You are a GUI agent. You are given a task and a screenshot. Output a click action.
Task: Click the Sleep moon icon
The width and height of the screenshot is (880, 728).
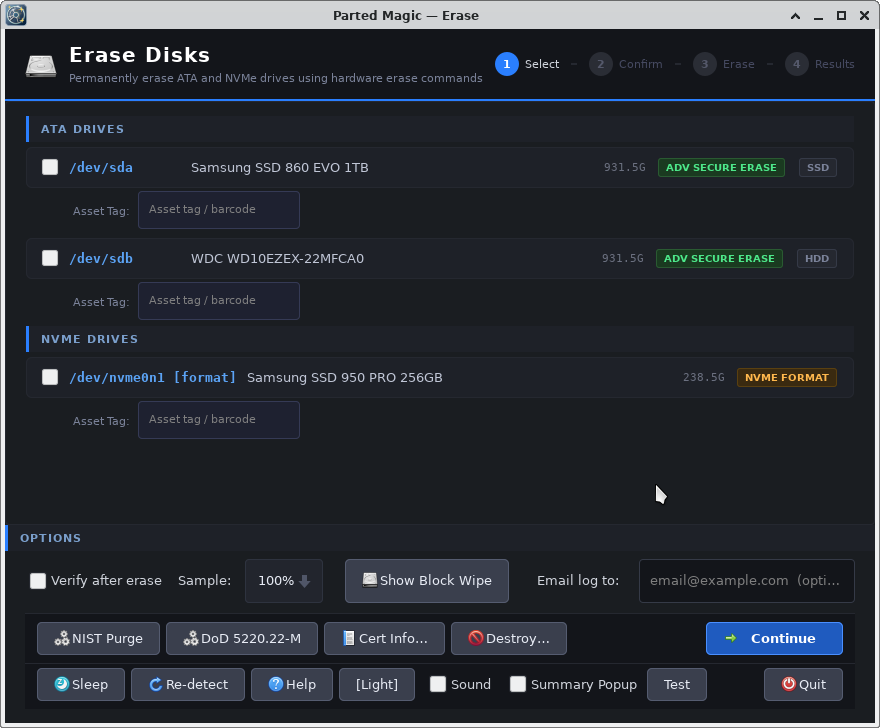pos(62,684)
